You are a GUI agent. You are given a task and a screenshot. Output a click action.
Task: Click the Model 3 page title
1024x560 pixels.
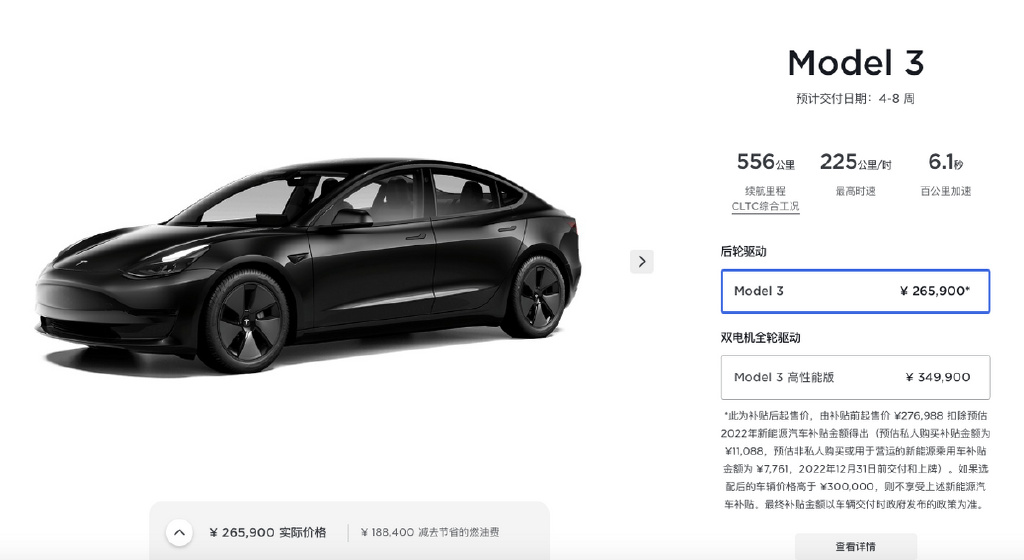(x=856, y=63)
